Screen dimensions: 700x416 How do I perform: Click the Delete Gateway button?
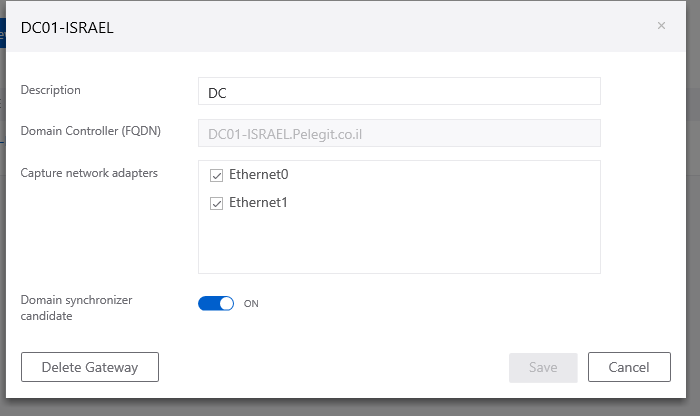coord(90,367)
